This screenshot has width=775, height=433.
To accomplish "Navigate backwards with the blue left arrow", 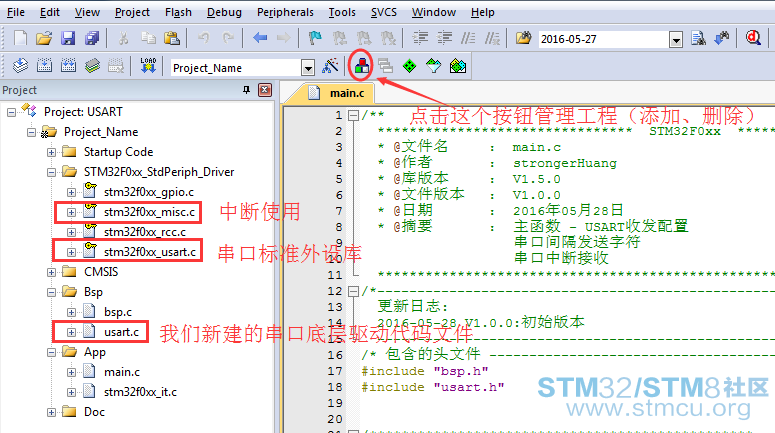I will click(260, 38).
